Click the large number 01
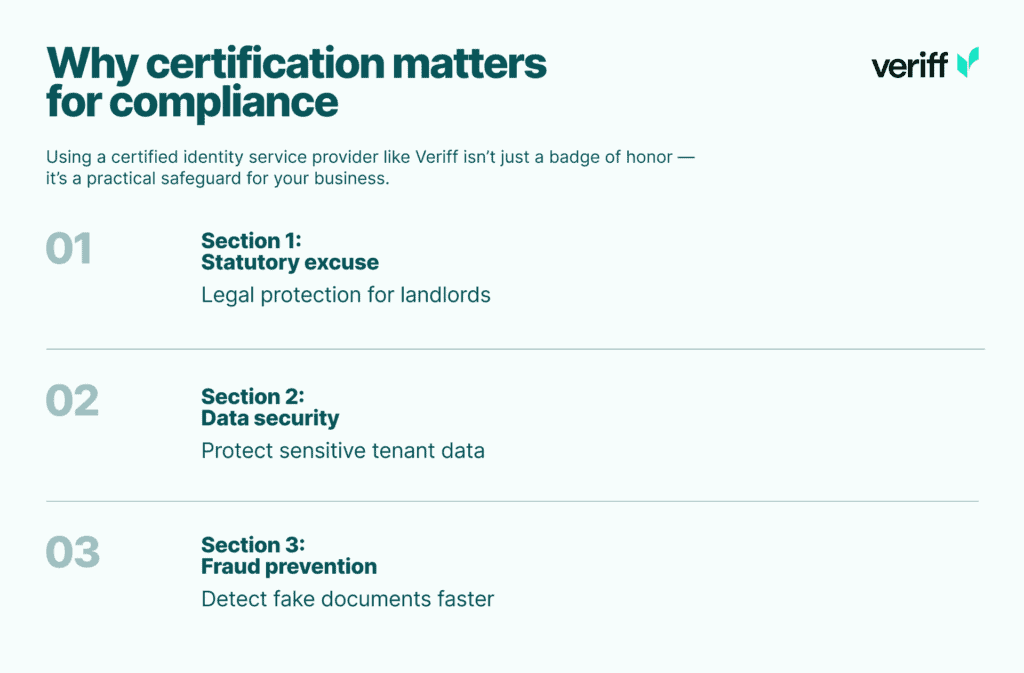The image size is (1024, 673). pyautogui.click(x=69, y=249)
